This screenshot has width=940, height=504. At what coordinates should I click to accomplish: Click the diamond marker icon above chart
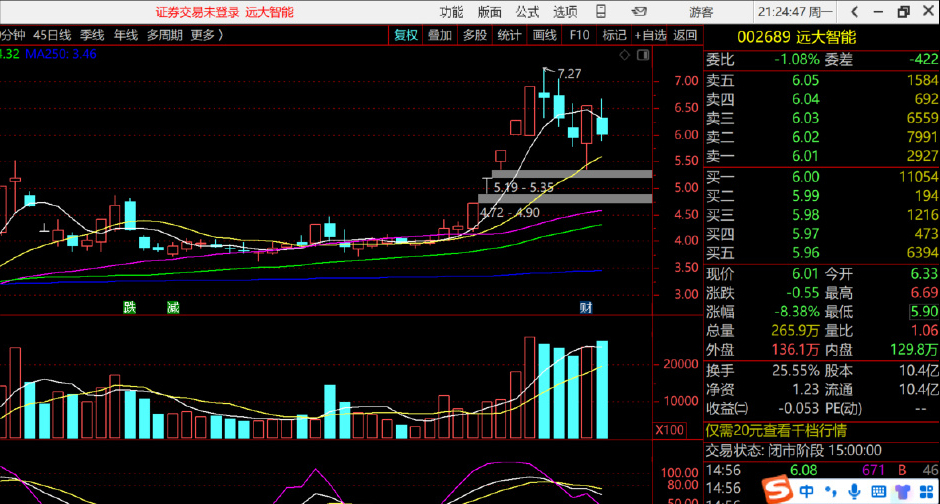point(625,55)
